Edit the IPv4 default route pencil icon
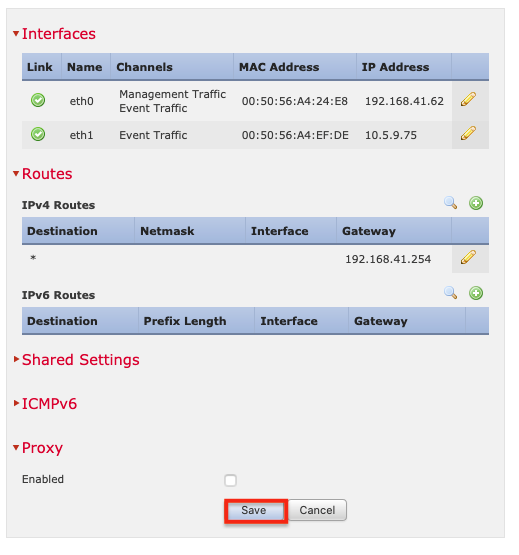The height and width of the screenshot is (555, 519). pyautogui.click(x=468, y=257)
